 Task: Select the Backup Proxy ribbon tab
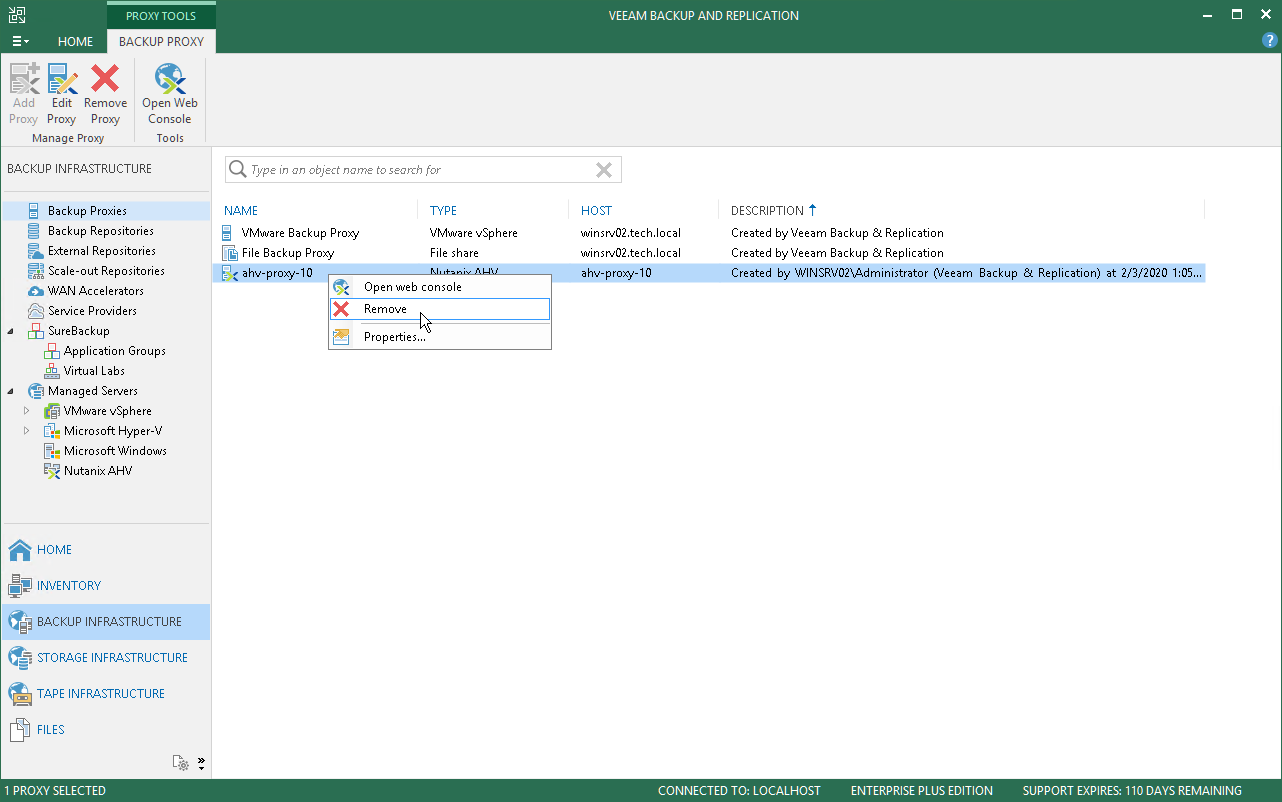pyautogui.click(x=161, y=42)
